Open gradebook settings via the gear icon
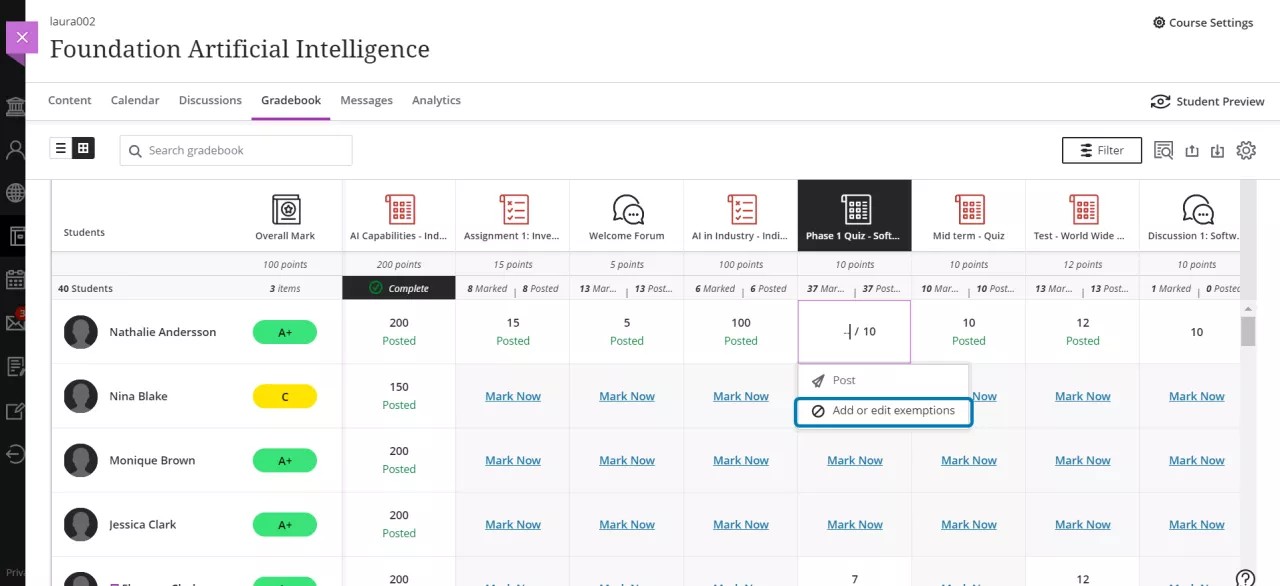Viewport: 1280px width, 586px height. tap(1246, 150)
